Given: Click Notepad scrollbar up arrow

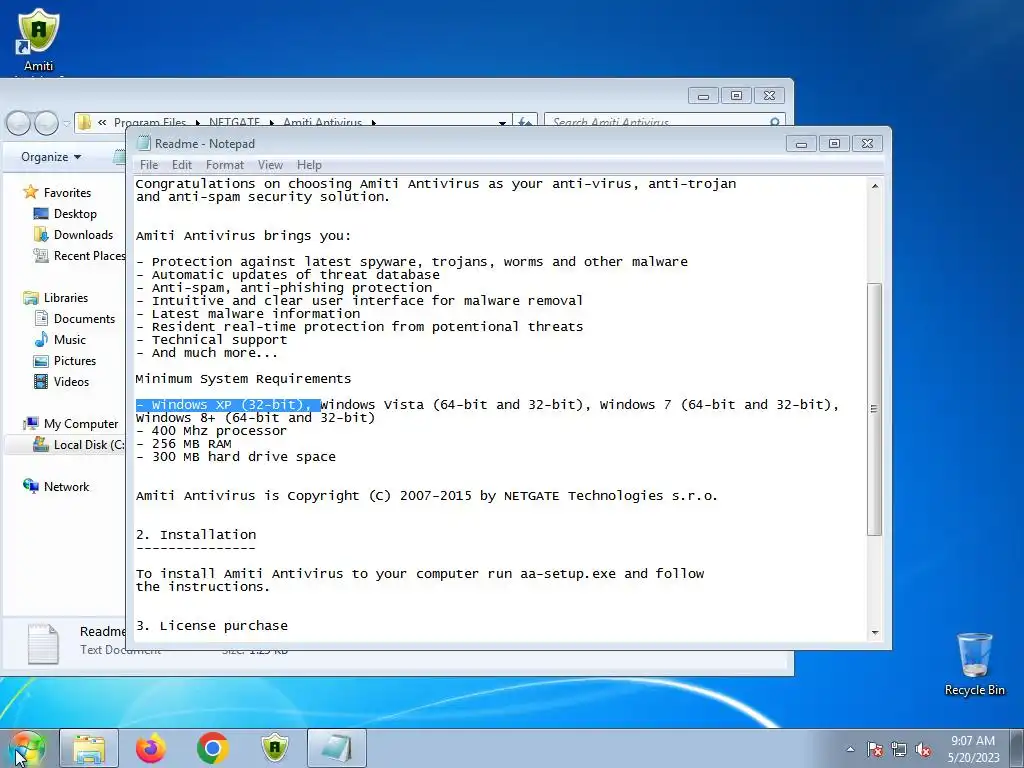Looking at the screenshot, I should click(x=874, y=186).
